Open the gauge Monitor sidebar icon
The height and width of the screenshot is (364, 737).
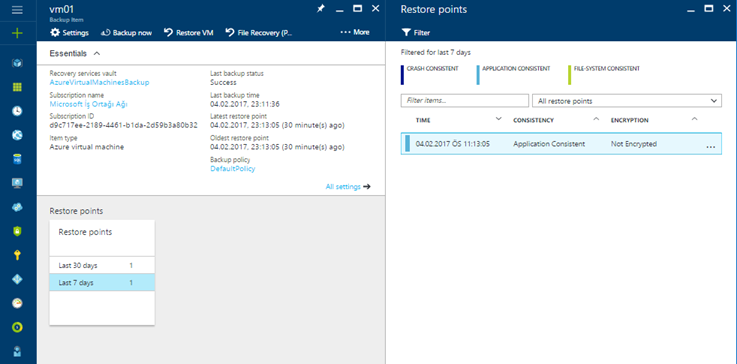click(17, 303)
